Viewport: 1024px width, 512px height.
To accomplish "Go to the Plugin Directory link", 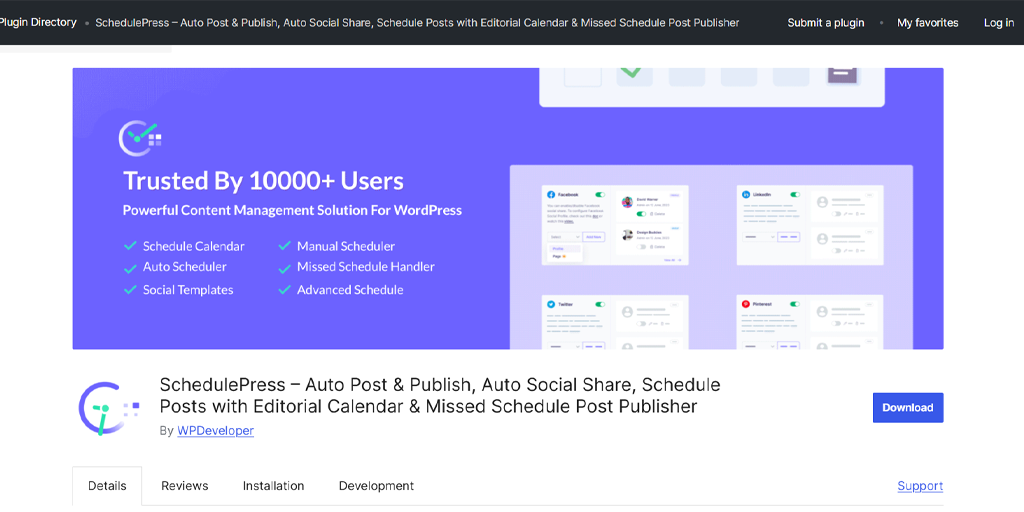I will click(x=38, y=22).
